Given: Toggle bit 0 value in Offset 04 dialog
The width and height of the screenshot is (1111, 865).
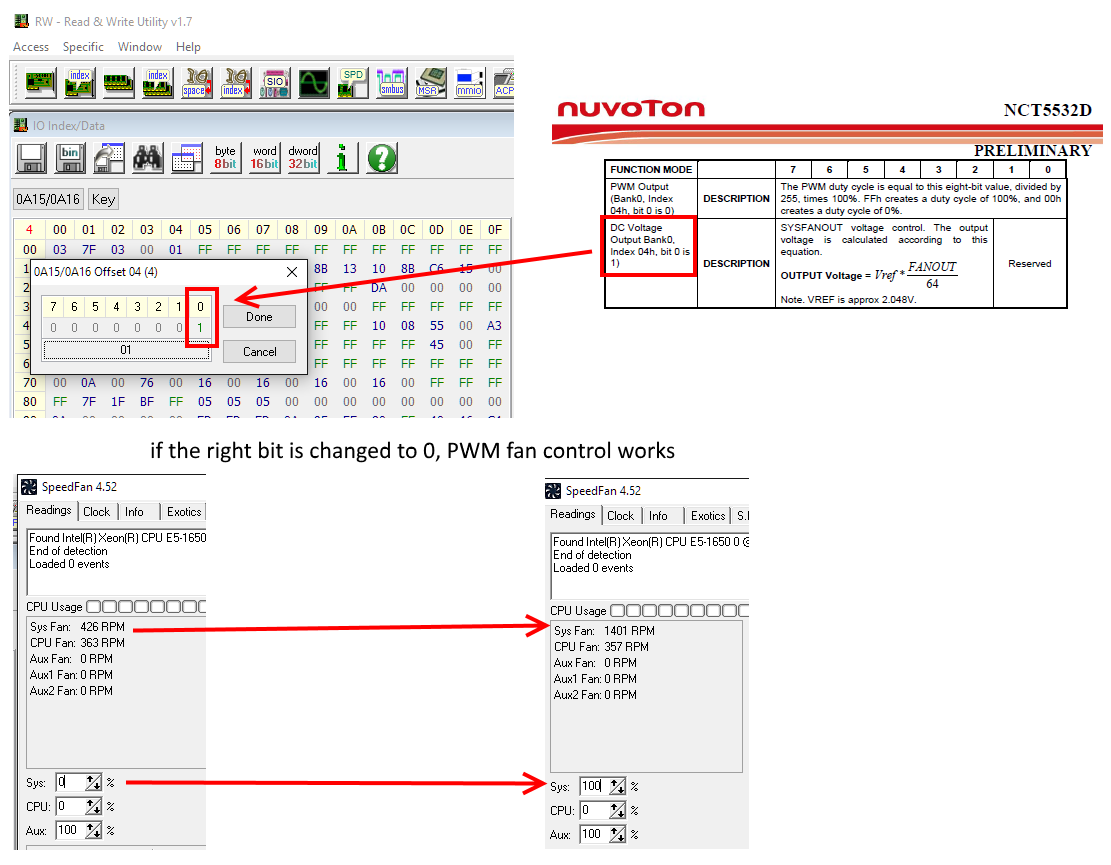Looking at the screenshot, I should 201,327.
